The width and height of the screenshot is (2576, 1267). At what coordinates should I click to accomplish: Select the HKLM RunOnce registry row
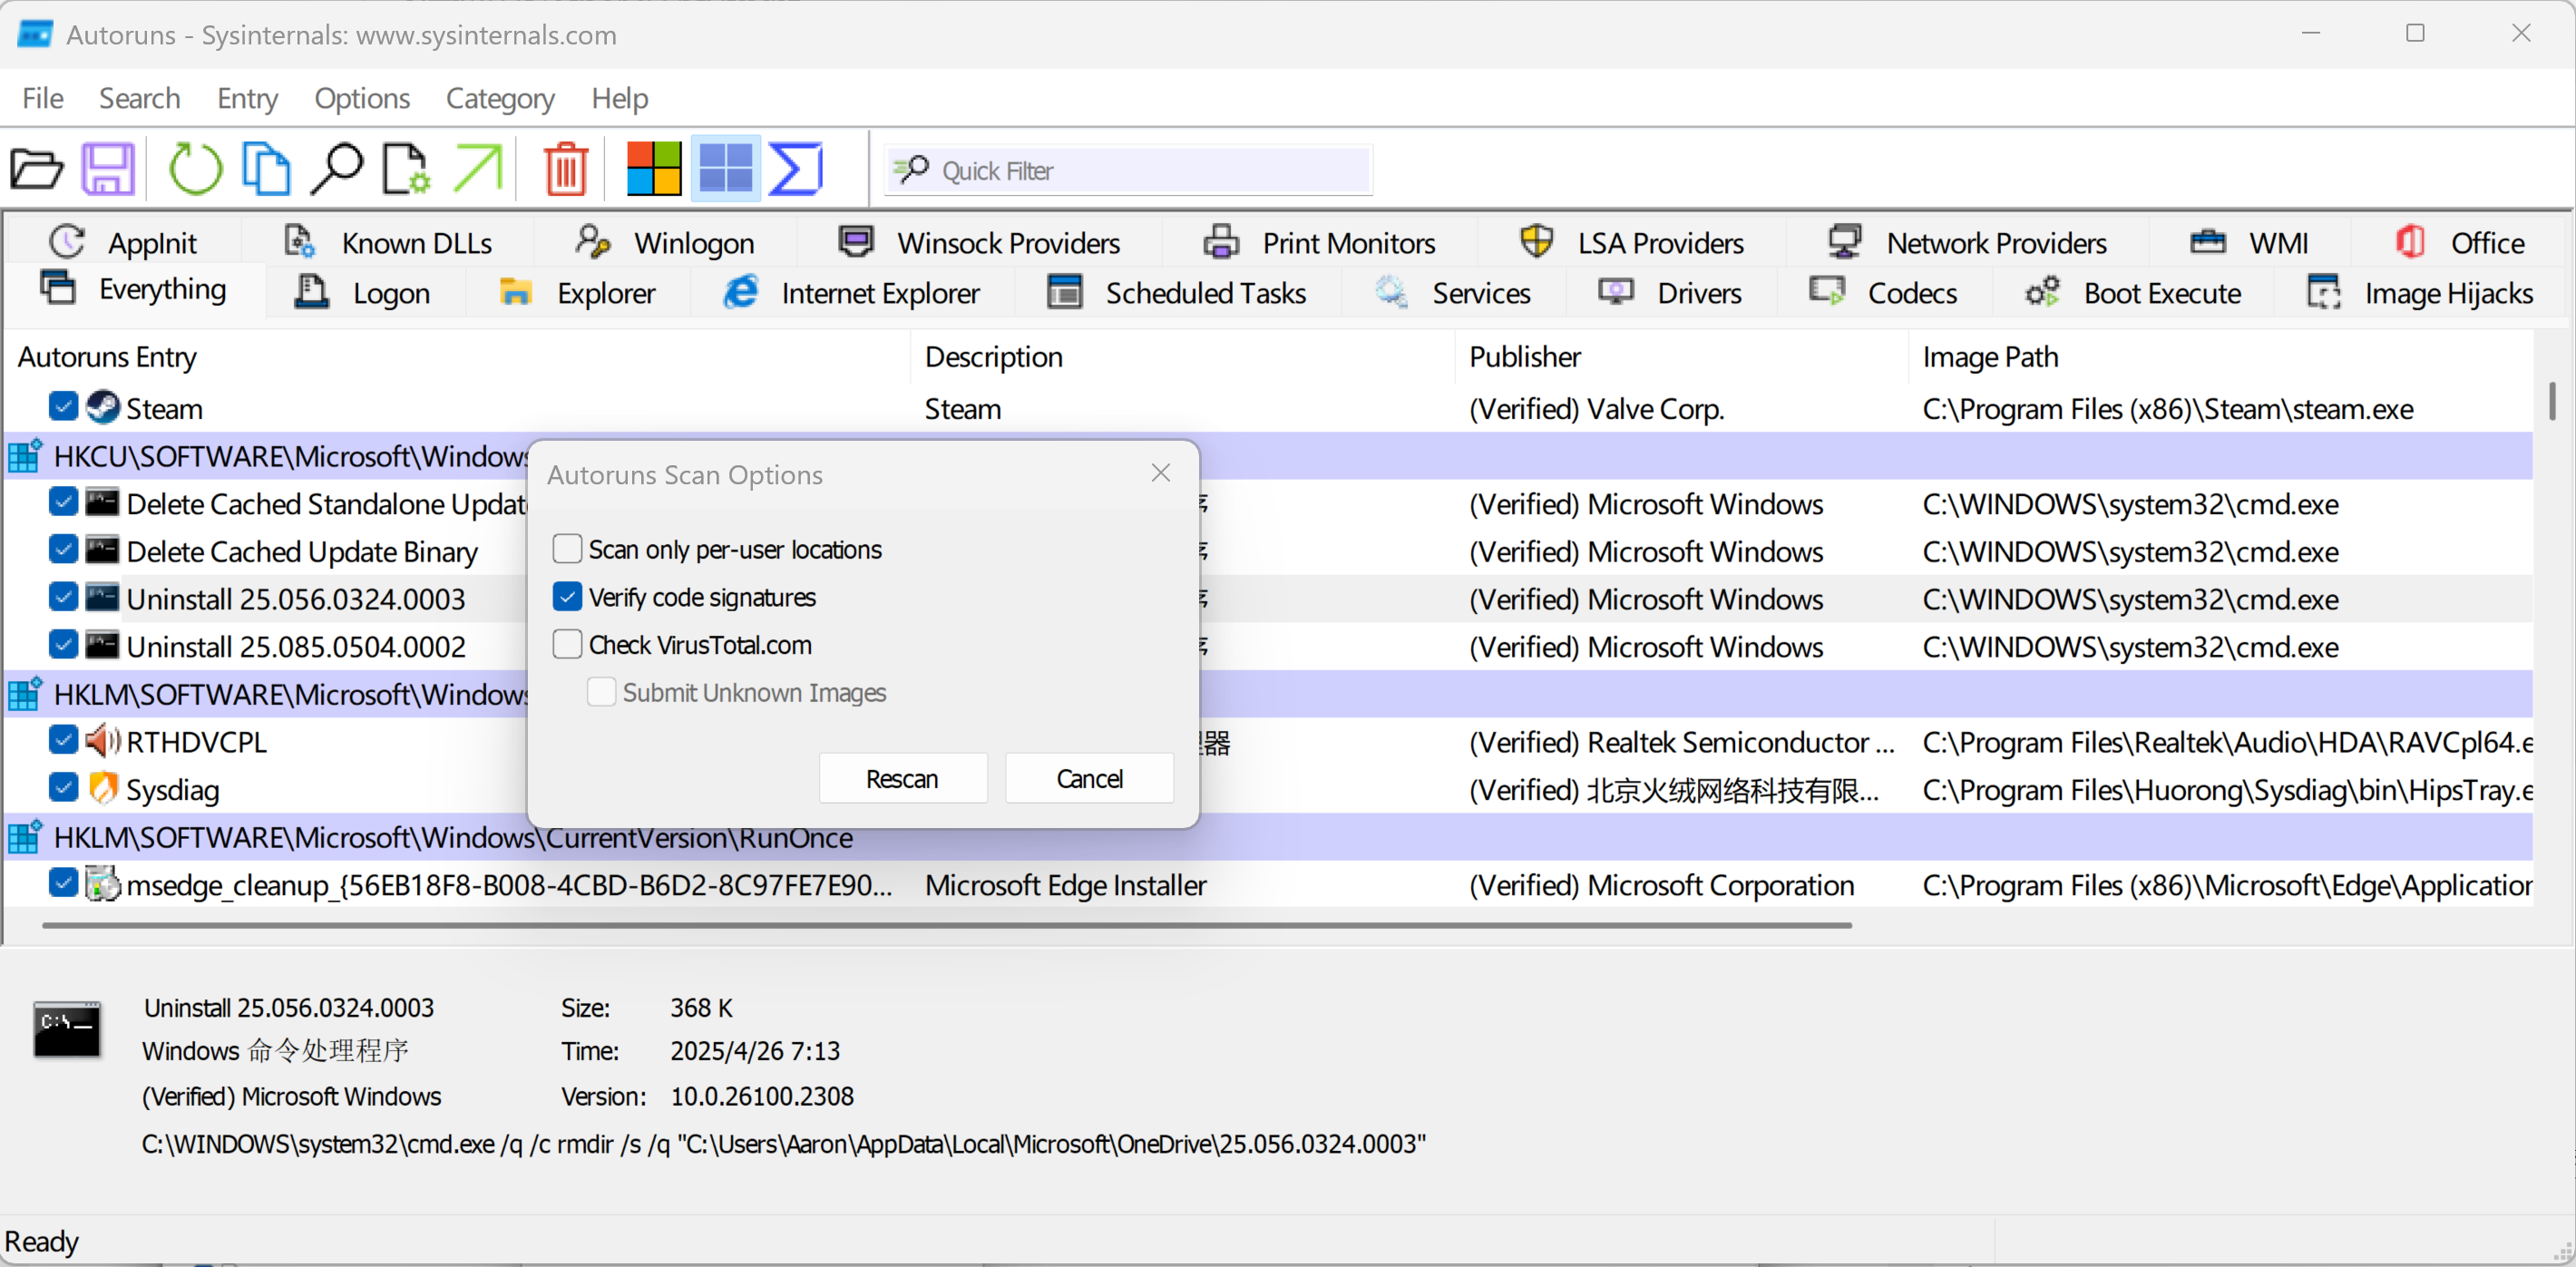click(1268, 837)
